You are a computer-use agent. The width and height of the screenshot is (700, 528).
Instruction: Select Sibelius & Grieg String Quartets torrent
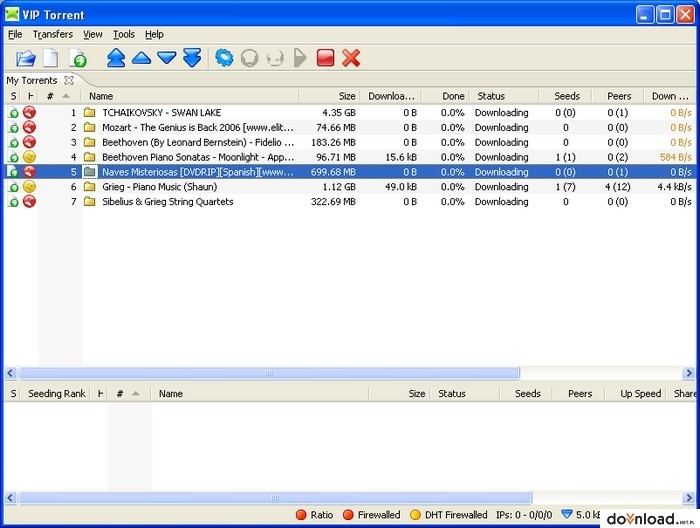pyautogui.click(x=350, y=202)
